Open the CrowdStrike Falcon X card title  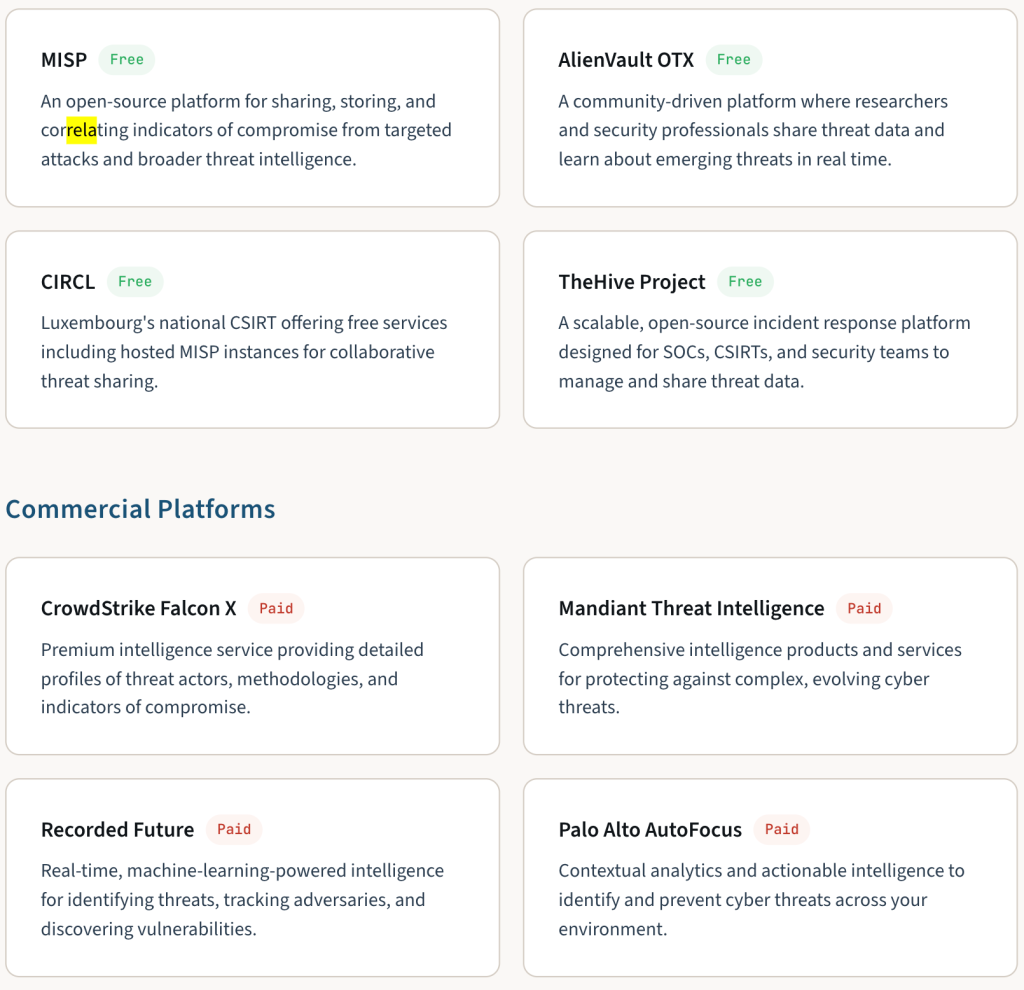click(x=139, y=608)
